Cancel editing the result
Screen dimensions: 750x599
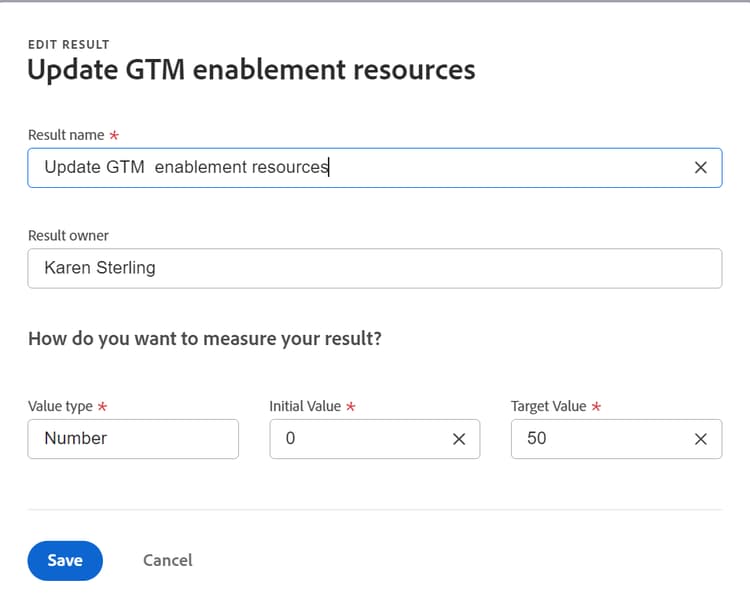click(x=168, y=560)
